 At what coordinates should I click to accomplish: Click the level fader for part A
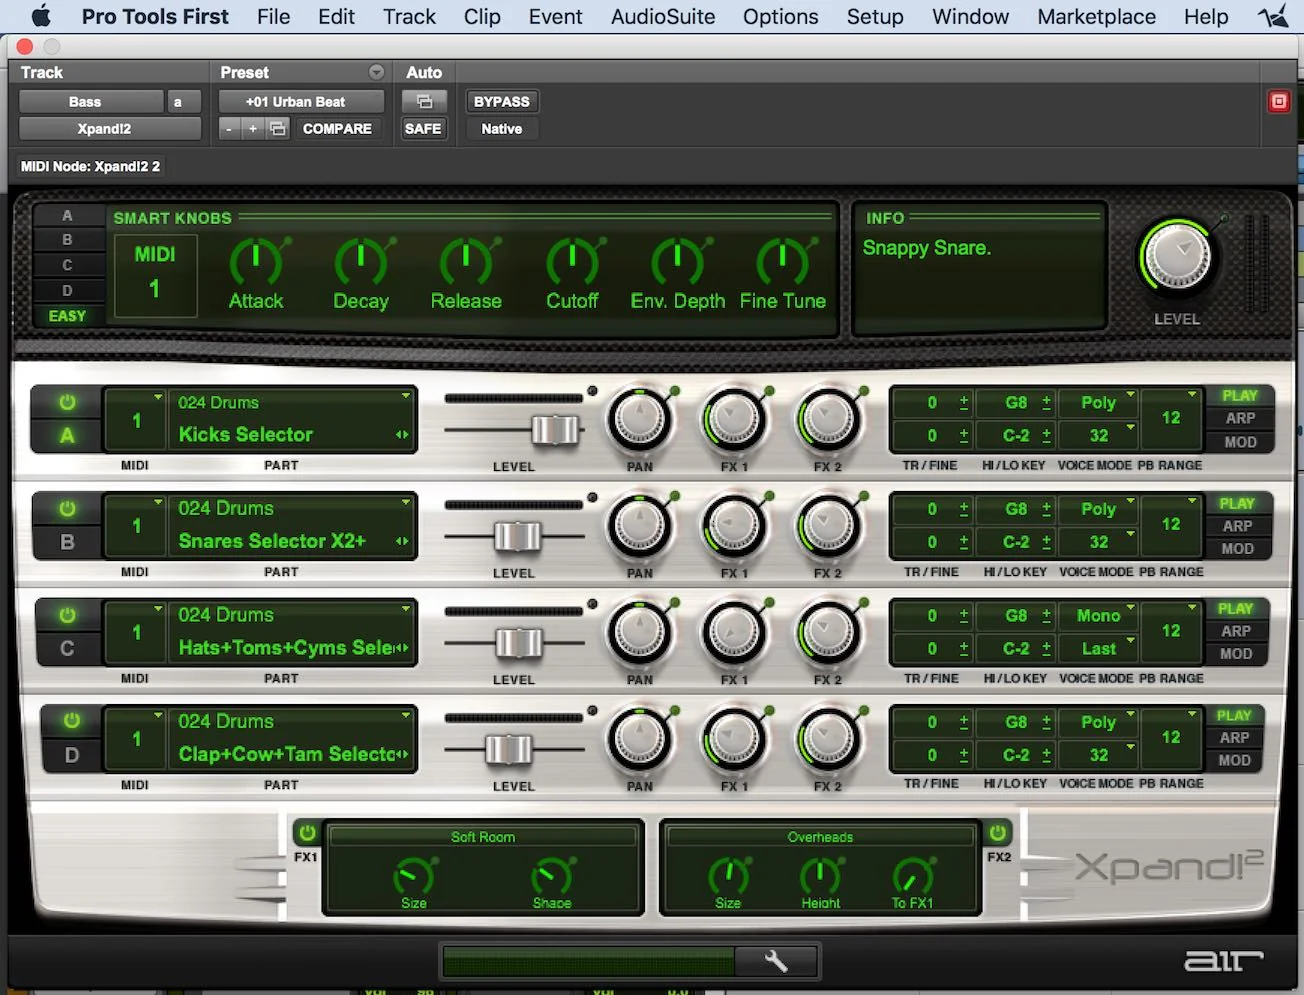[x=555, y=430]
